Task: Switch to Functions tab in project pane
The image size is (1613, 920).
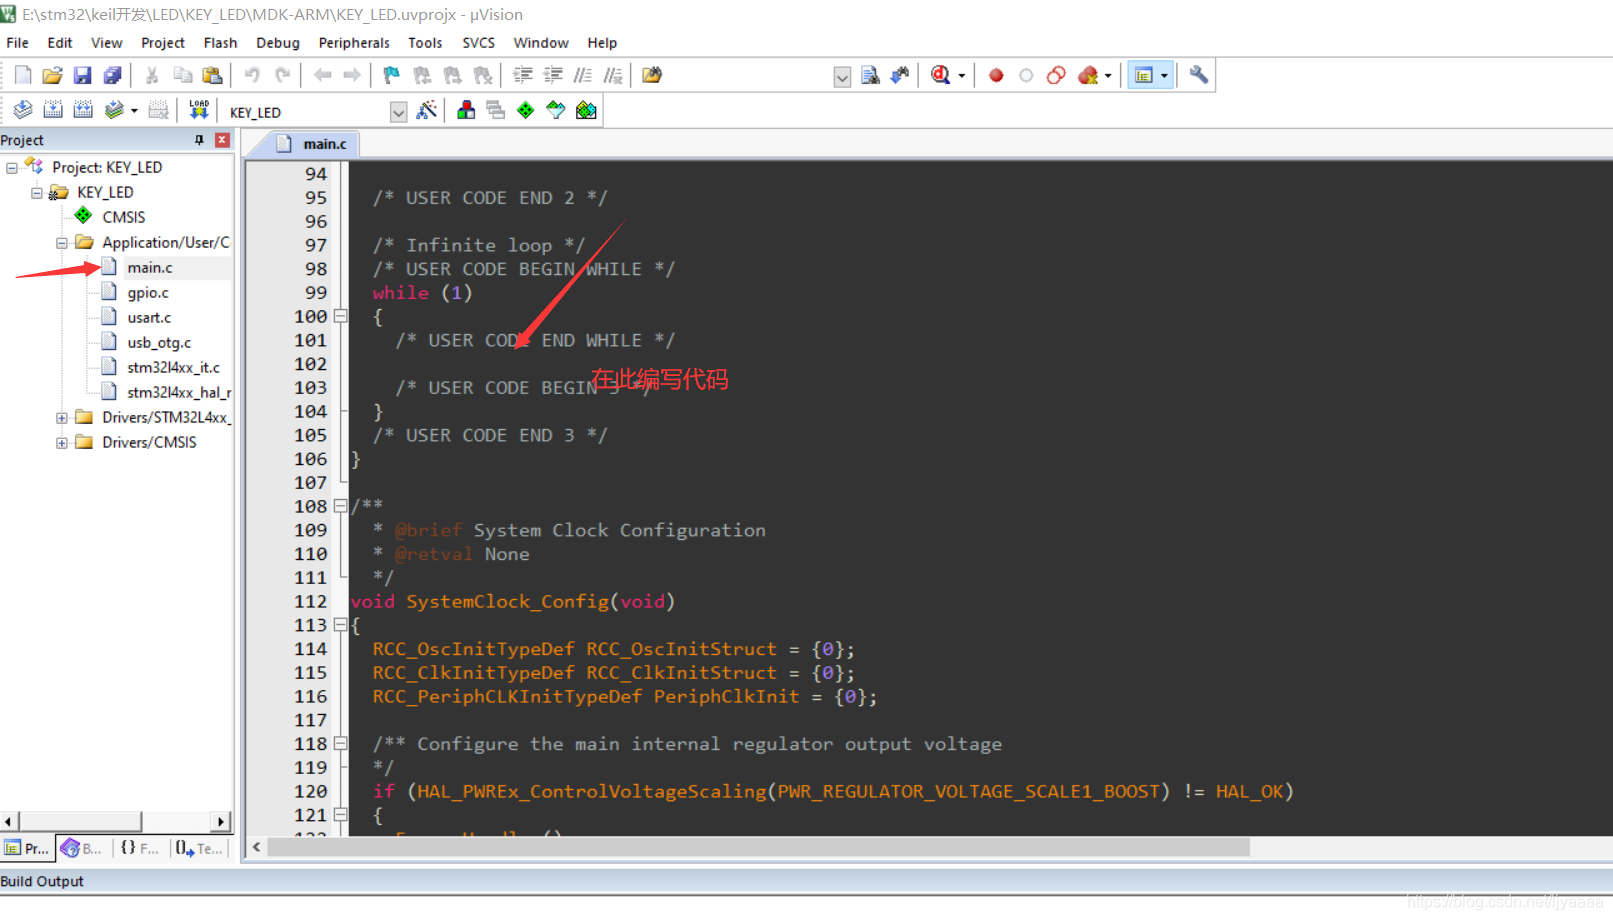Action: tap(140, 848)
